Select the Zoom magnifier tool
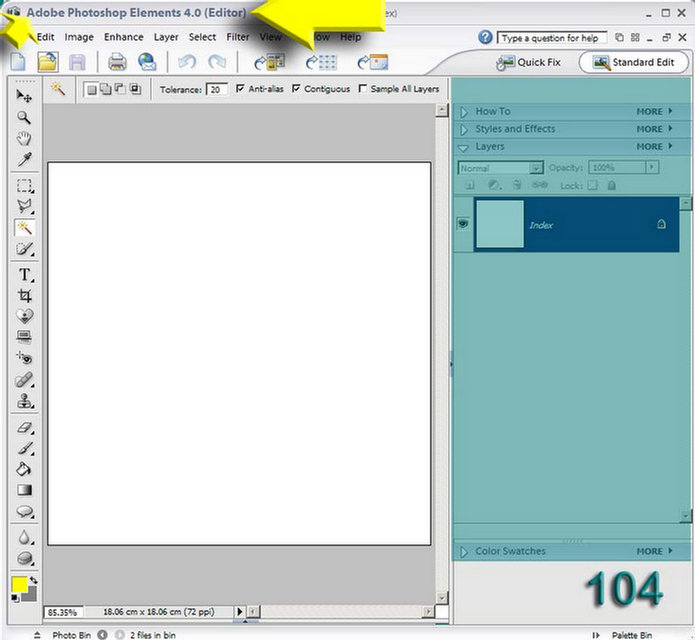 24,117
